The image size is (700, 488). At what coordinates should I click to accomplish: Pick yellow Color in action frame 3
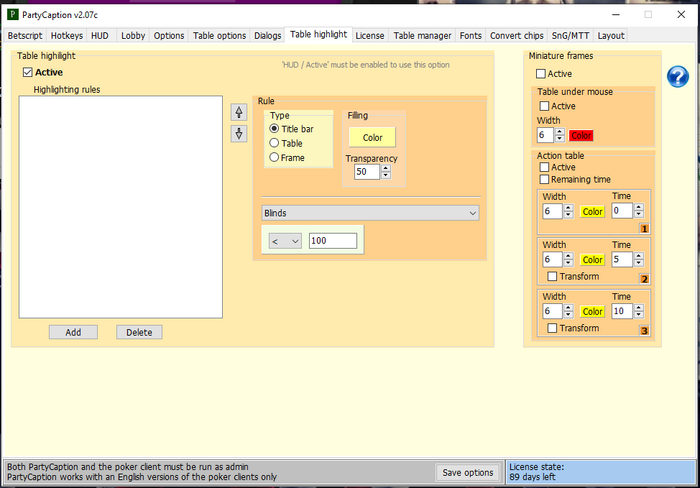[592, 312]
